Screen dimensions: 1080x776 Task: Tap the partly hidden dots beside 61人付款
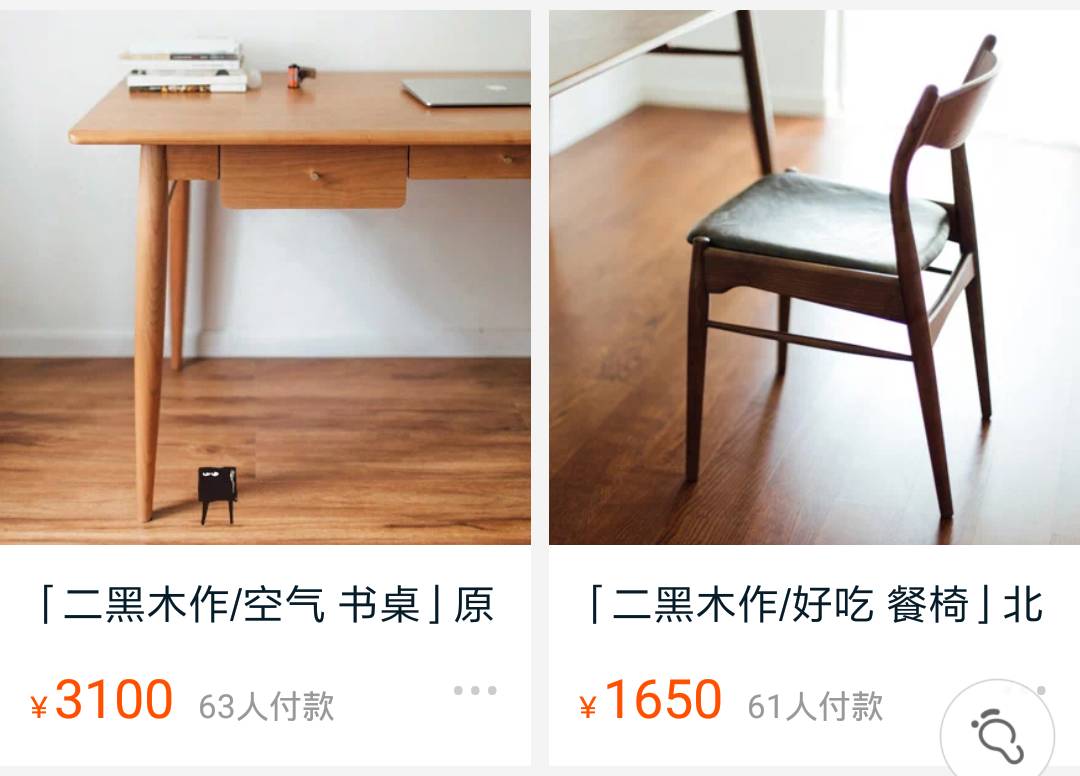pyautogui.click(x=1041, y=690)
